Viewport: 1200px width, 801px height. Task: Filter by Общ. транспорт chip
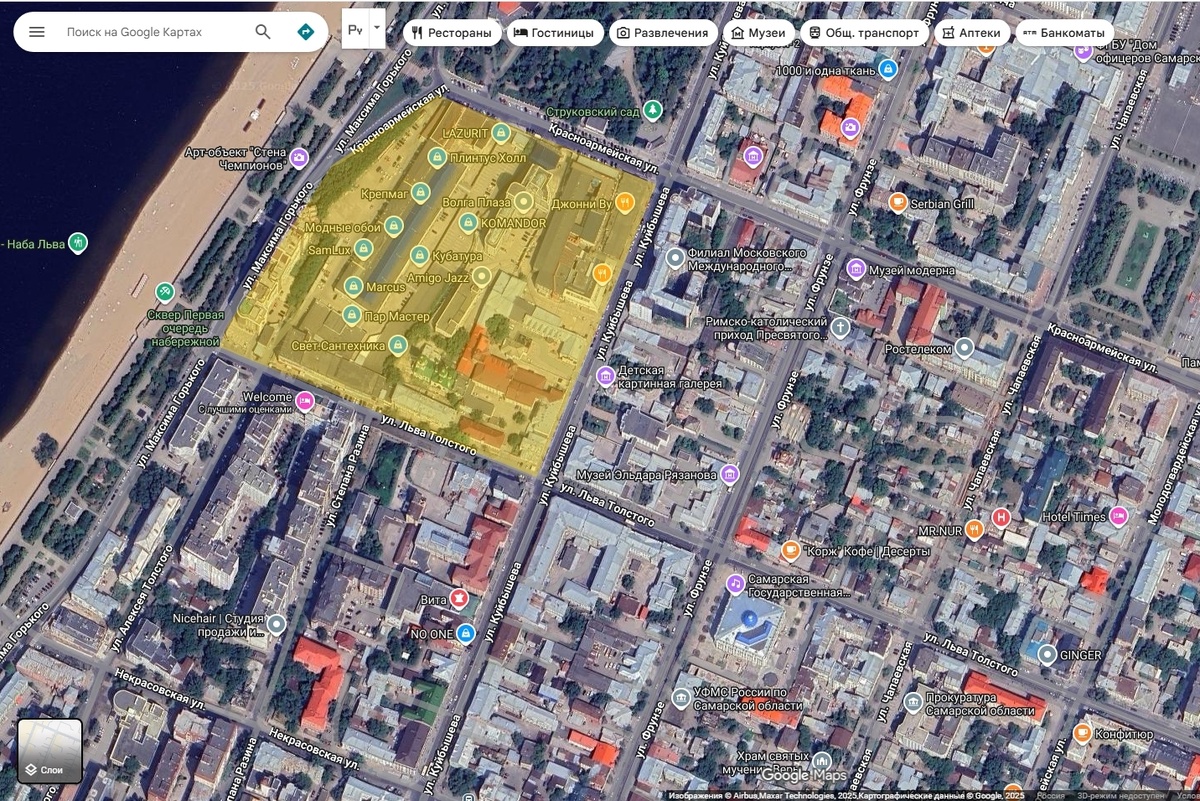864,32
